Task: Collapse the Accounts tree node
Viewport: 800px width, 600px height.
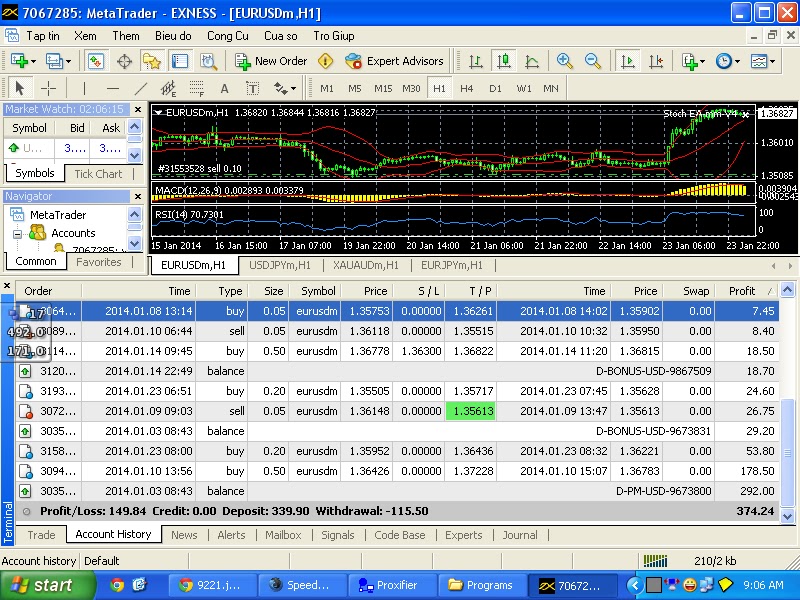Action: 19,233
